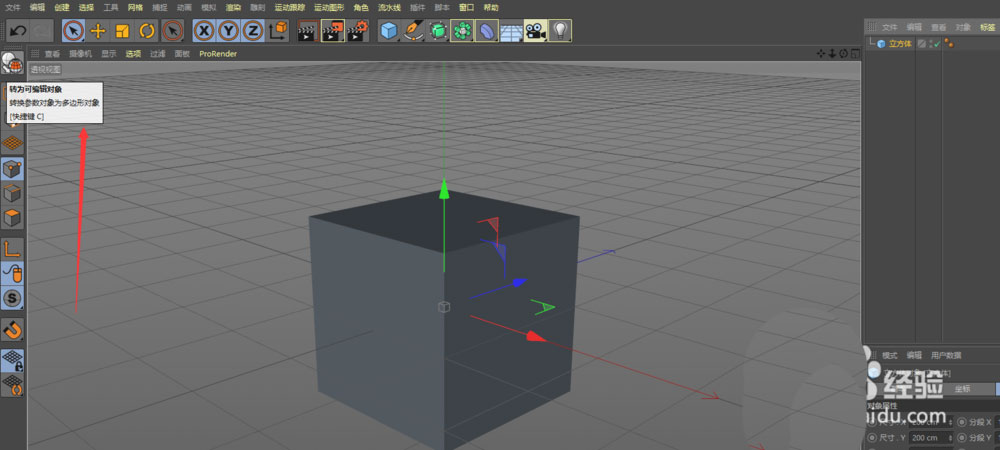
Task: Select the 立方体 object in object manager
Action: point(900,44)
